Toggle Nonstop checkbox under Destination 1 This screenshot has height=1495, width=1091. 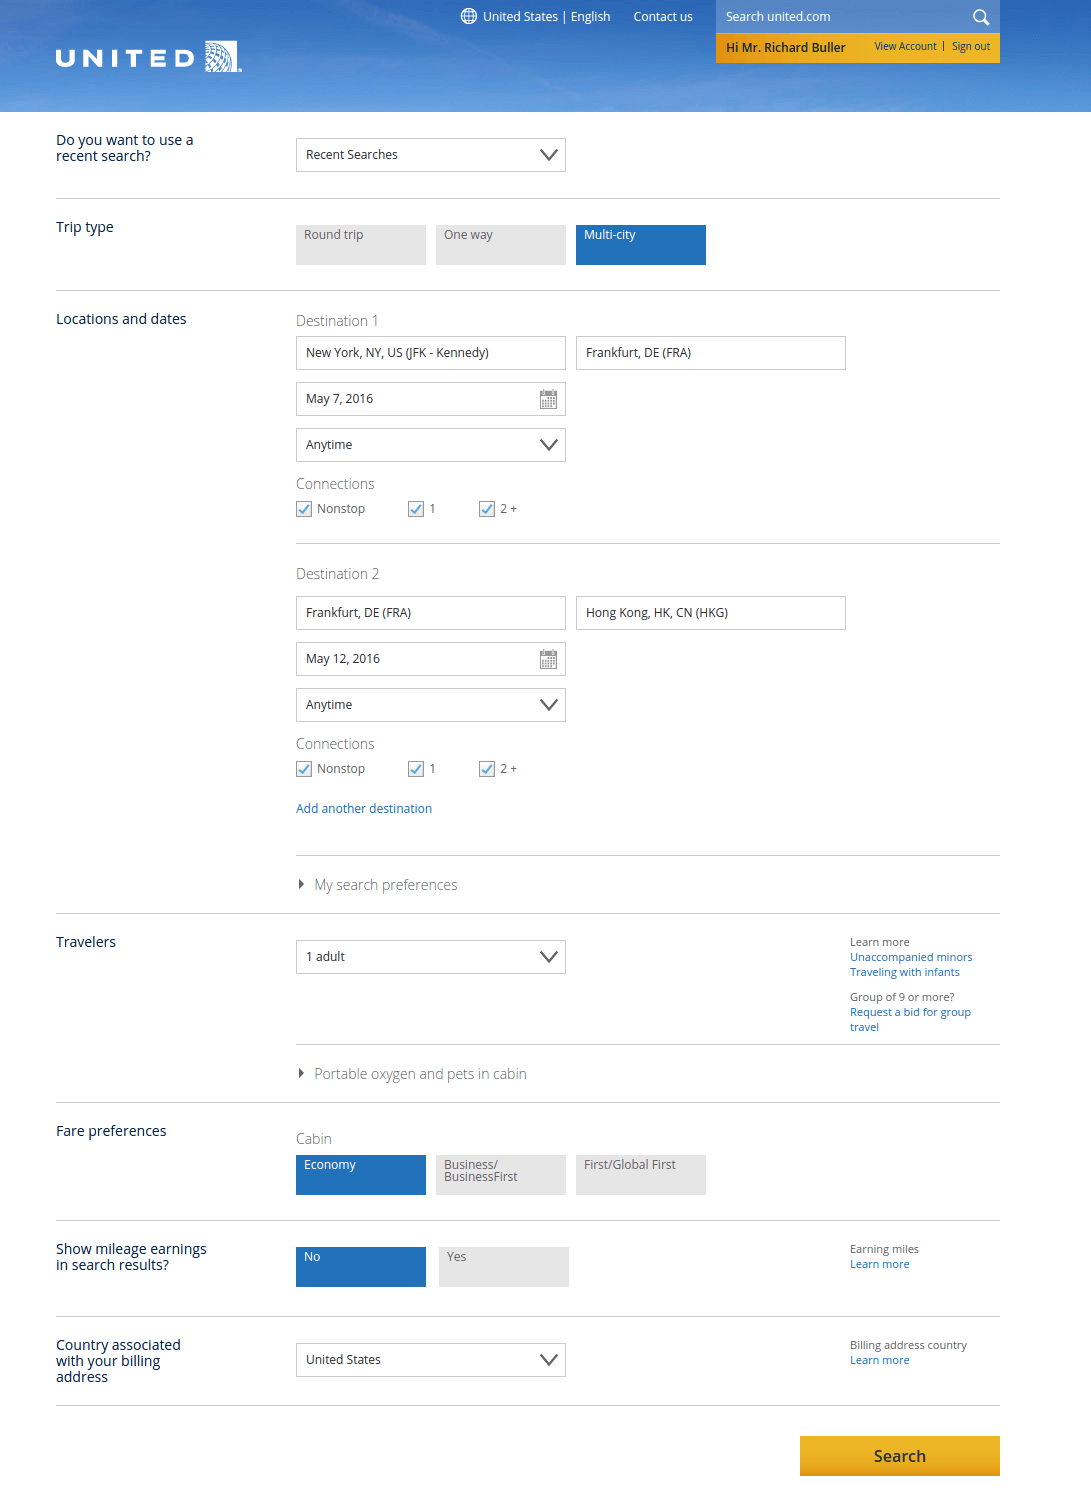pos(304,509)
